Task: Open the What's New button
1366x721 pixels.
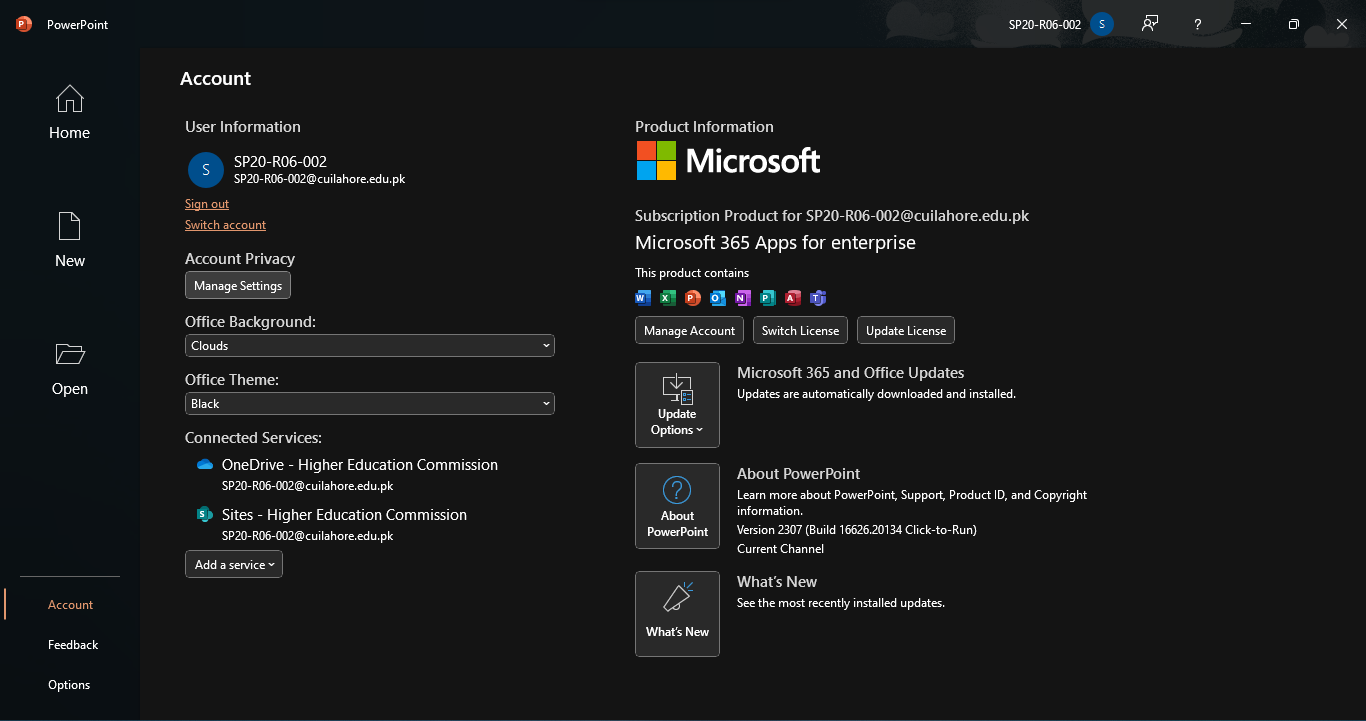Action: tap(677, 614)
